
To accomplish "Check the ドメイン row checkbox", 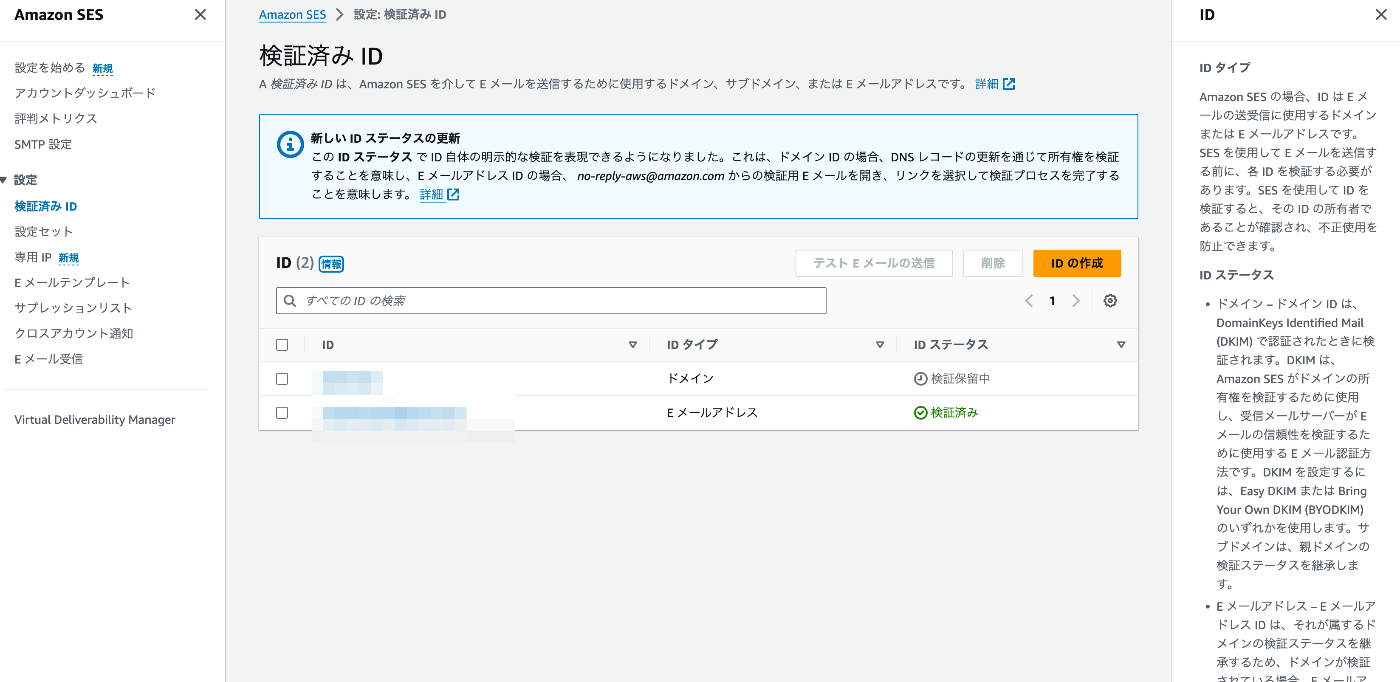I will (282, 379).
